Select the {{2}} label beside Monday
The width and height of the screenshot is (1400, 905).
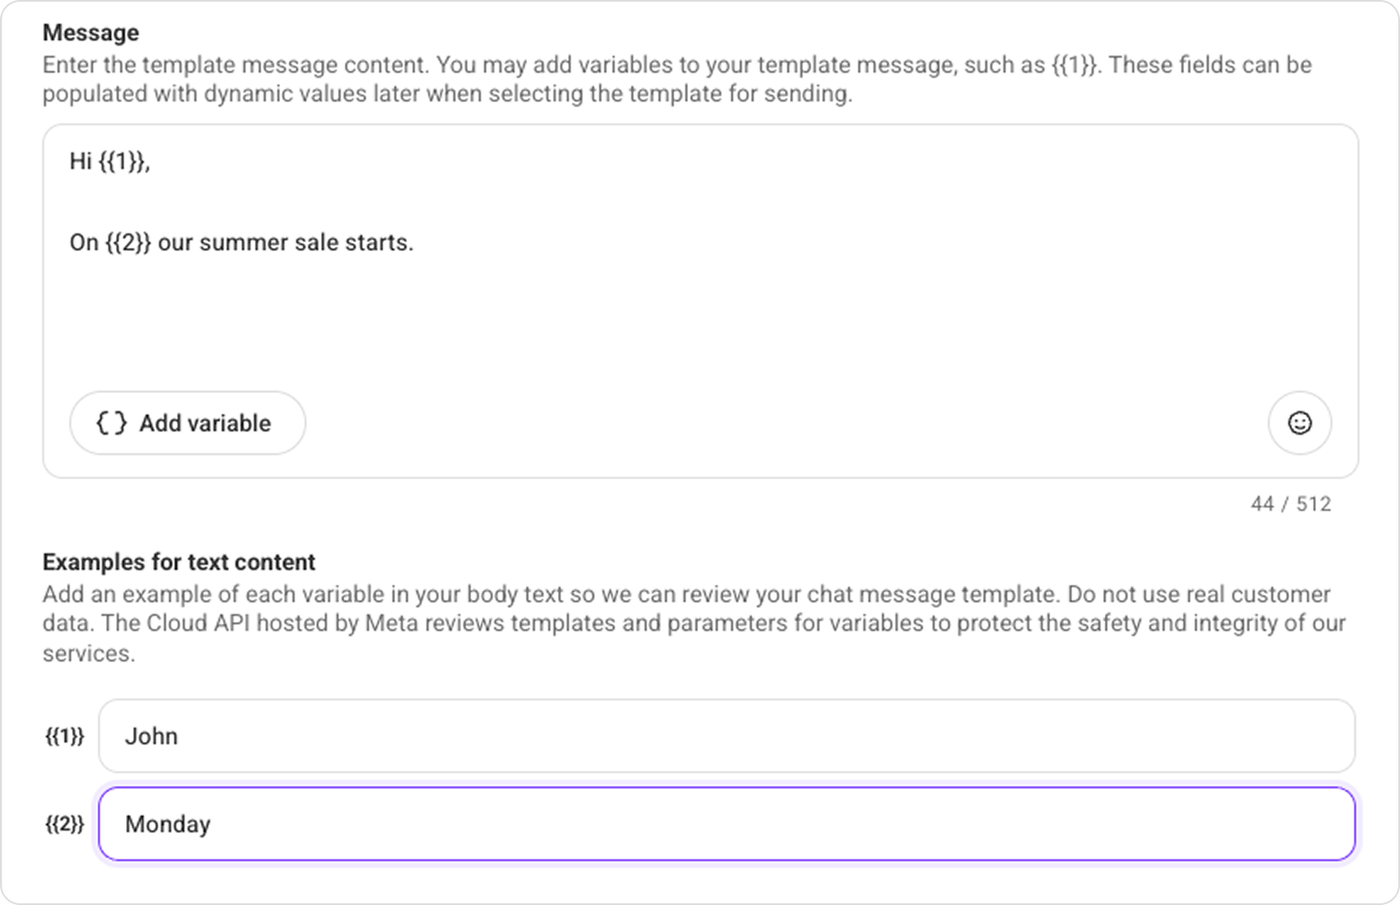coord(65,825)
